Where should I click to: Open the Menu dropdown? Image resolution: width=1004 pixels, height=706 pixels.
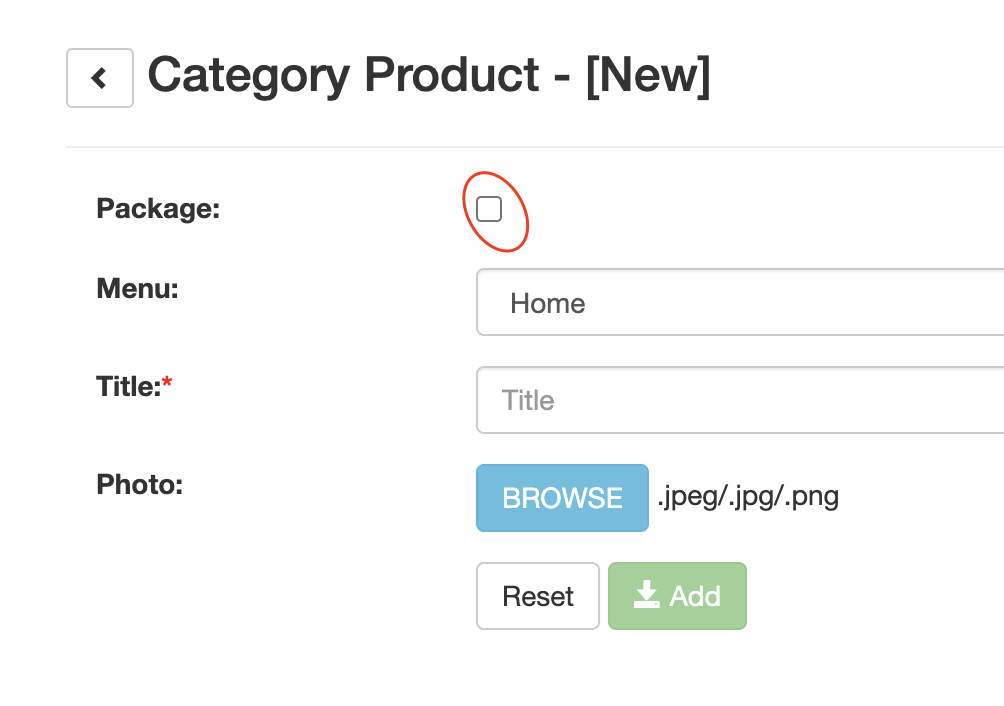[x=740, y=303]
